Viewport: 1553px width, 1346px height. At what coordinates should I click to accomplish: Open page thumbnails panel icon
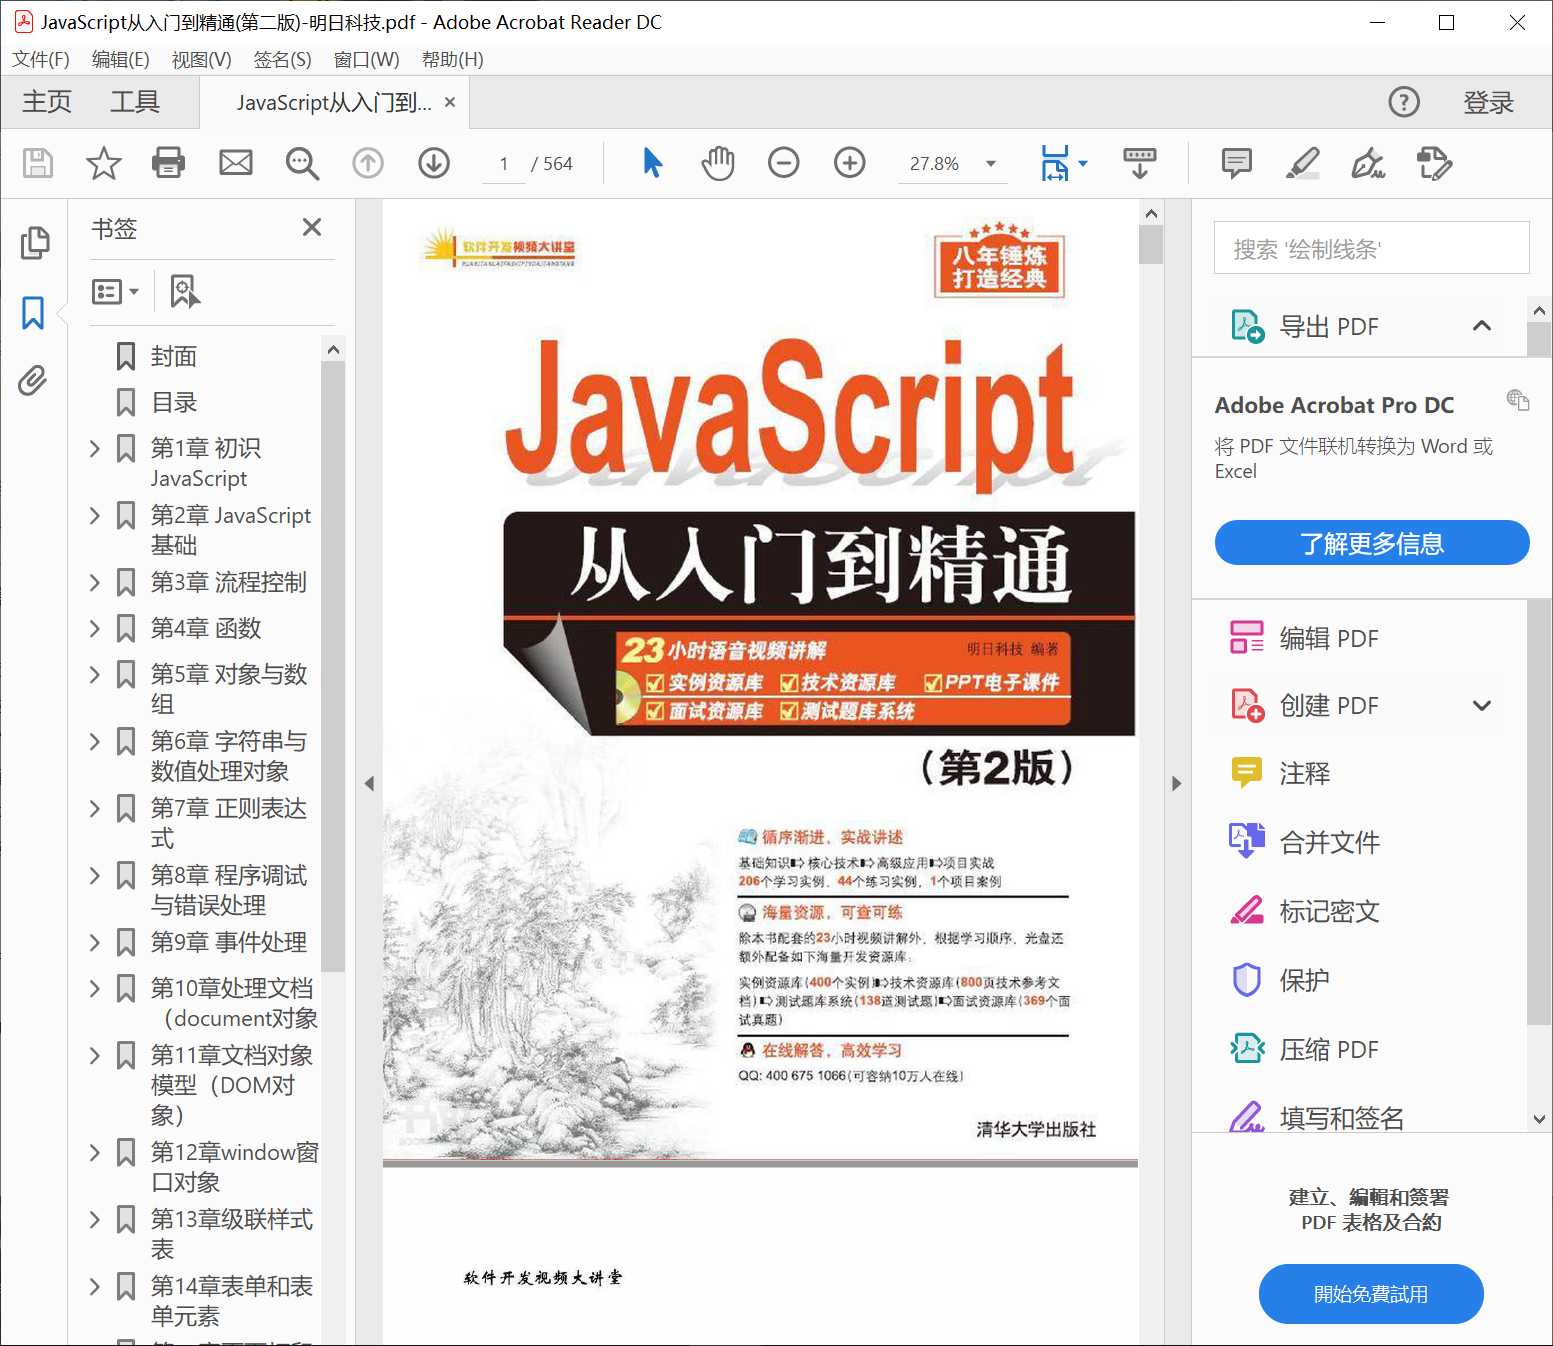click(x=34, y=243)
